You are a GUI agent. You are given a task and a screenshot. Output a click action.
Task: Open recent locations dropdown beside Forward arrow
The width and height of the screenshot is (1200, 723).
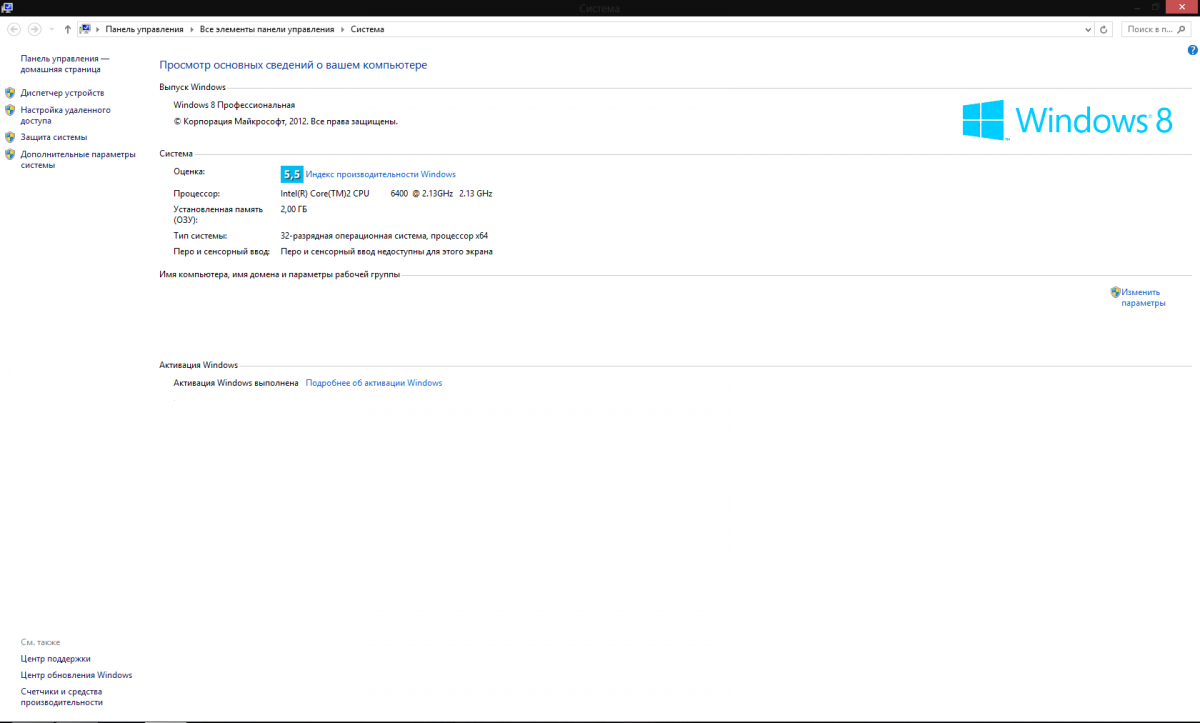50,30
